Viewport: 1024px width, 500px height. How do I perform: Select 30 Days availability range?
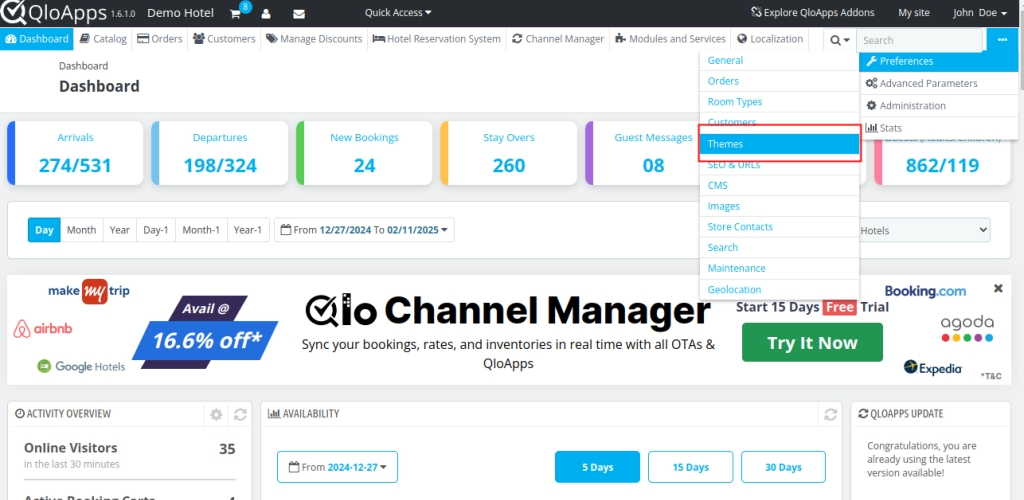pyautogui.click(x=783, y=467)
